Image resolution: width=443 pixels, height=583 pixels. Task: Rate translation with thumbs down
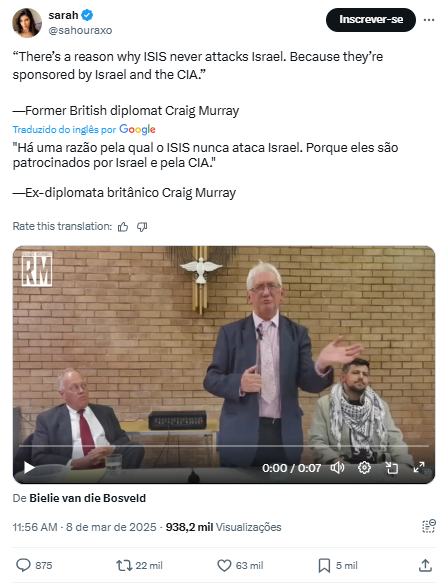tap(142, 226)
